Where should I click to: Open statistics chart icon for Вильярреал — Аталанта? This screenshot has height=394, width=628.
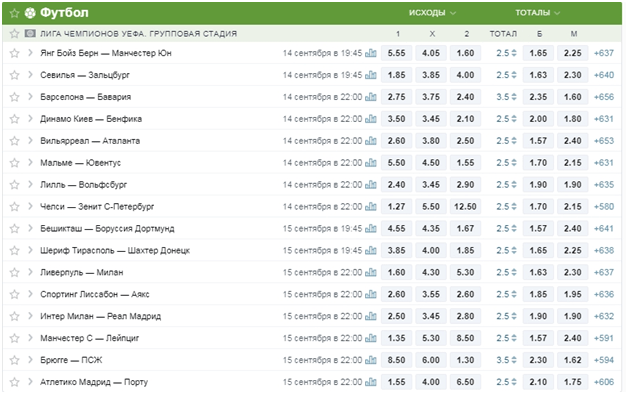point(371,141)
